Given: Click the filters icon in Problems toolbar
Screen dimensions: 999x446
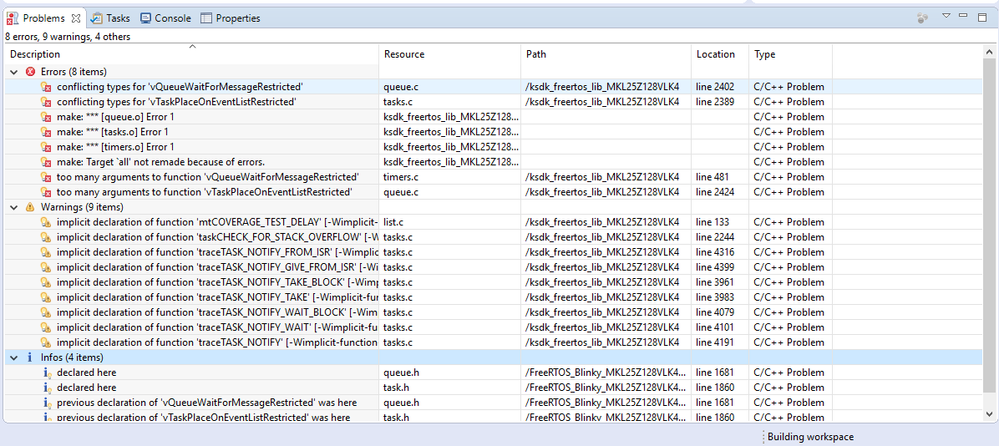Looking at the screenshot, I should [921, 18].
